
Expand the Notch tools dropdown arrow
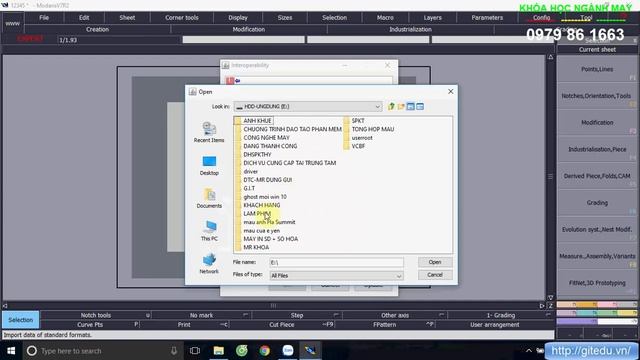click(x=148, y=315)
